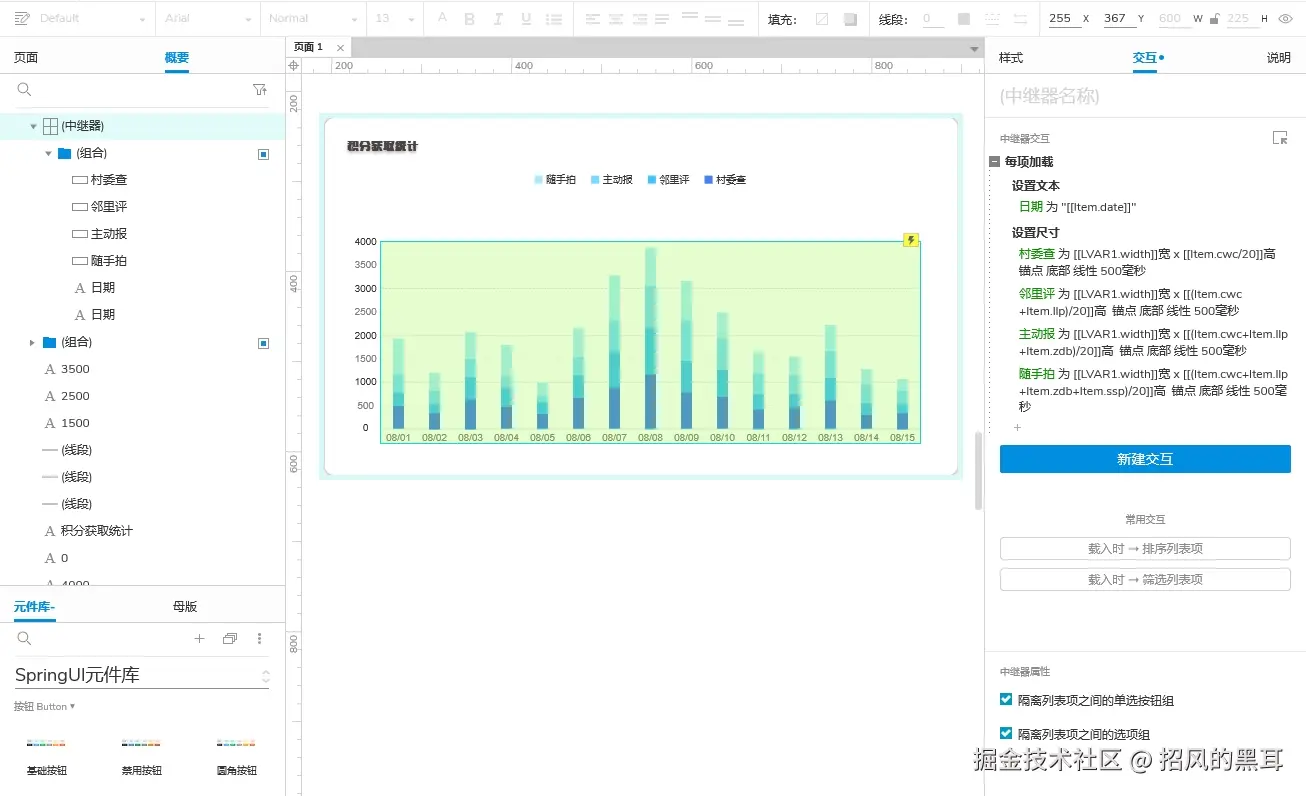Toggle 隔离列表项之间的单选按钮组 checkbox
Image resolution: width=1306 pixels, height=796 pixels.
click(x=1006, y=700)
